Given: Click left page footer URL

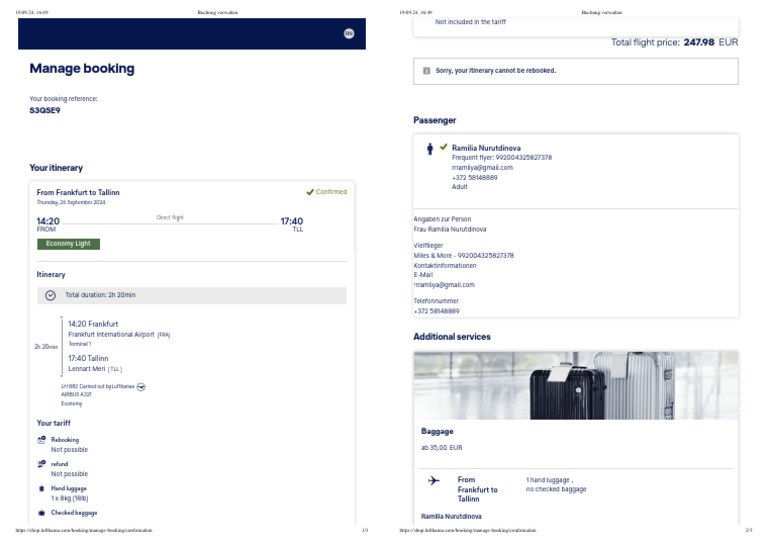Looking at the screenshot, I should tap(84, 530).
